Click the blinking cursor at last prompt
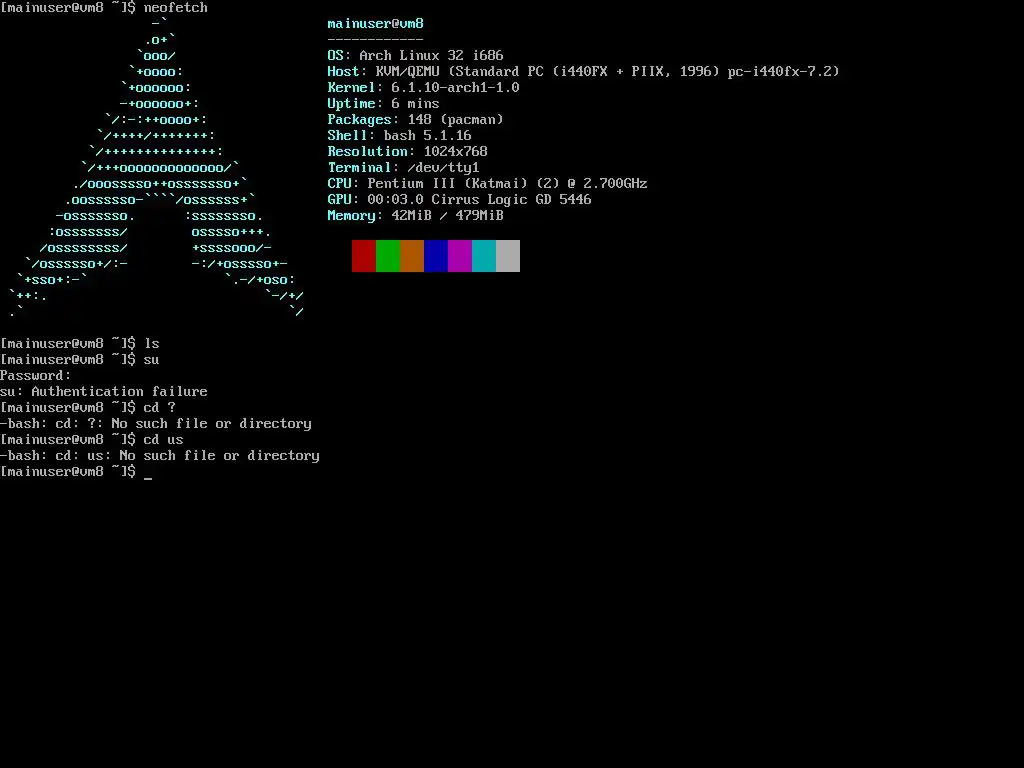Image resolution: width=1024 pixels, height=768 pixels. tap(148, 478)
